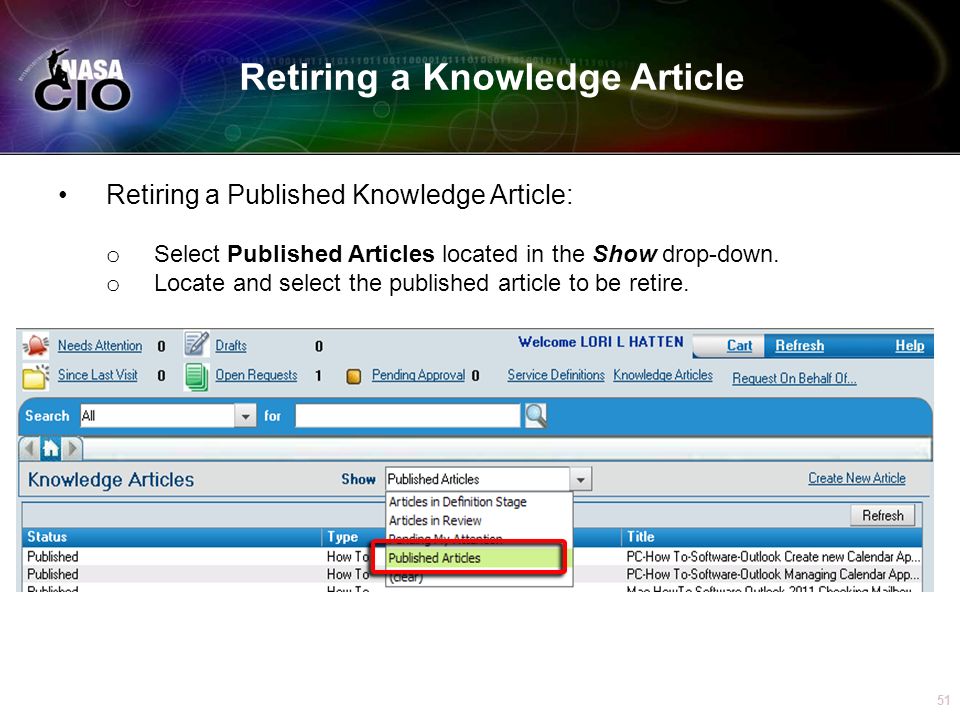
Task: Select the Outlook Create new Calendar article
Action: (773, 557)
